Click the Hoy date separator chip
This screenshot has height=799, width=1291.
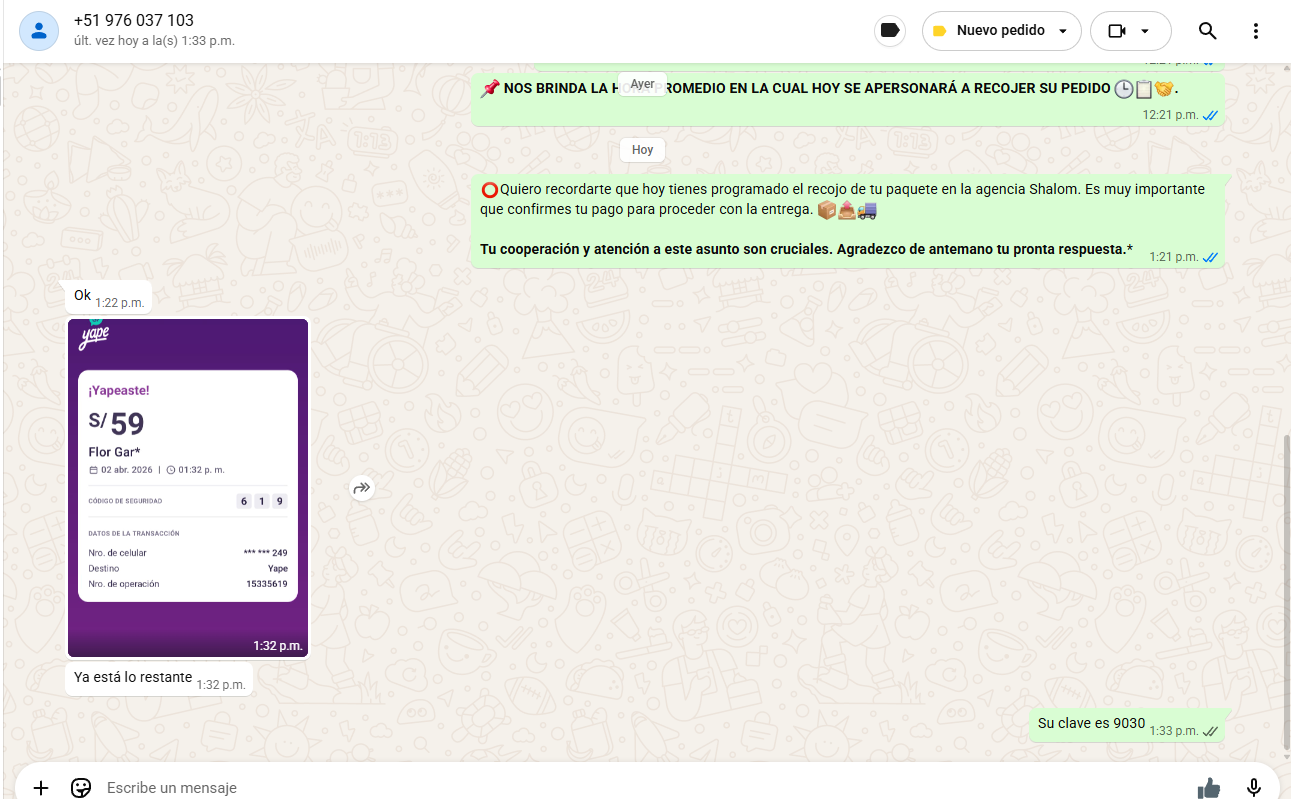click(x=642, y=150)
